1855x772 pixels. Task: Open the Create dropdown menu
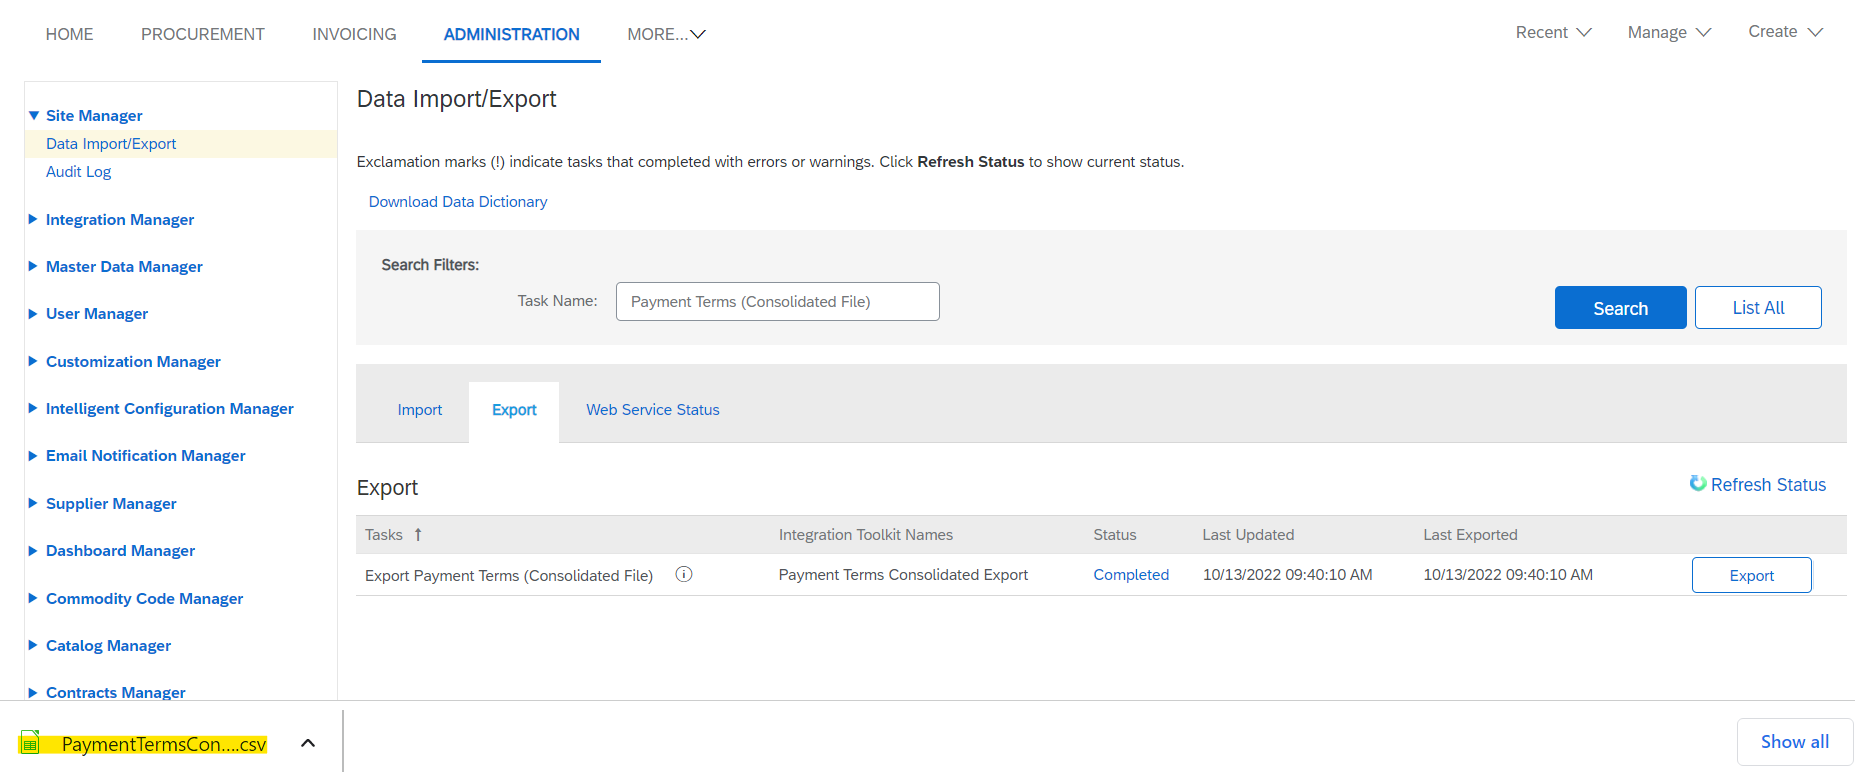(x=1785, y=32)
